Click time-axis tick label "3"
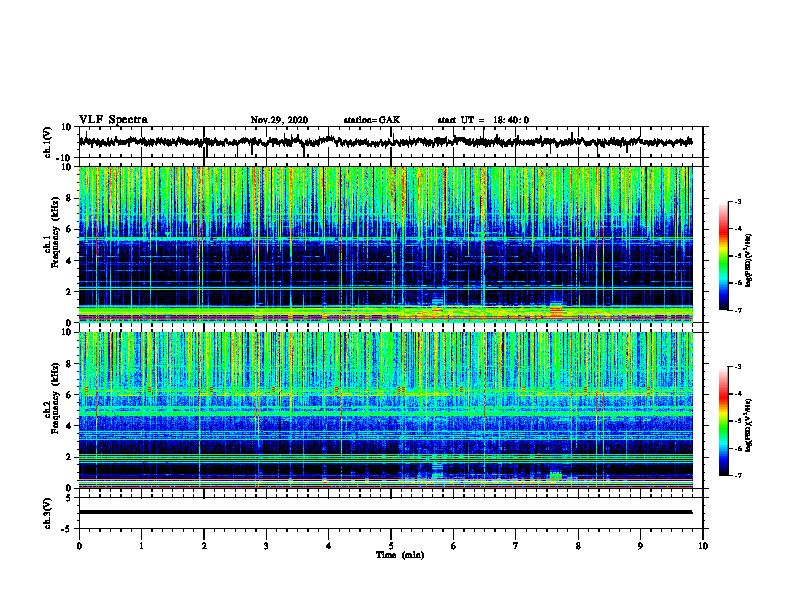 point(266,546)
